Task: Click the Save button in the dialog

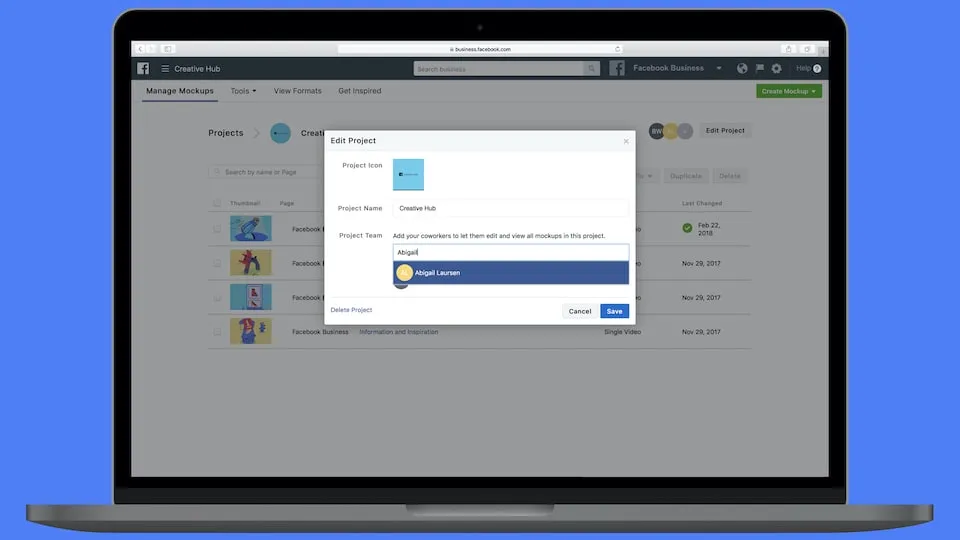Action: (x=614, y=311)
